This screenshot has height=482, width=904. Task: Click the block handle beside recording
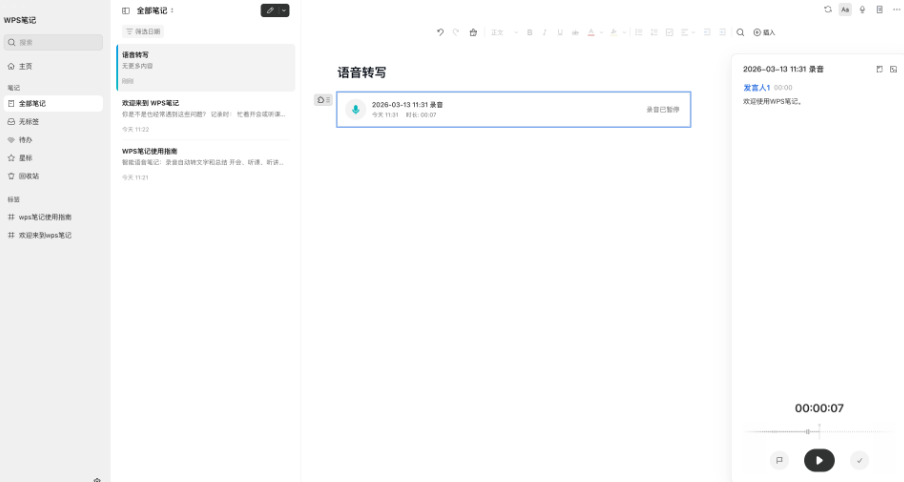coord(323,100)
